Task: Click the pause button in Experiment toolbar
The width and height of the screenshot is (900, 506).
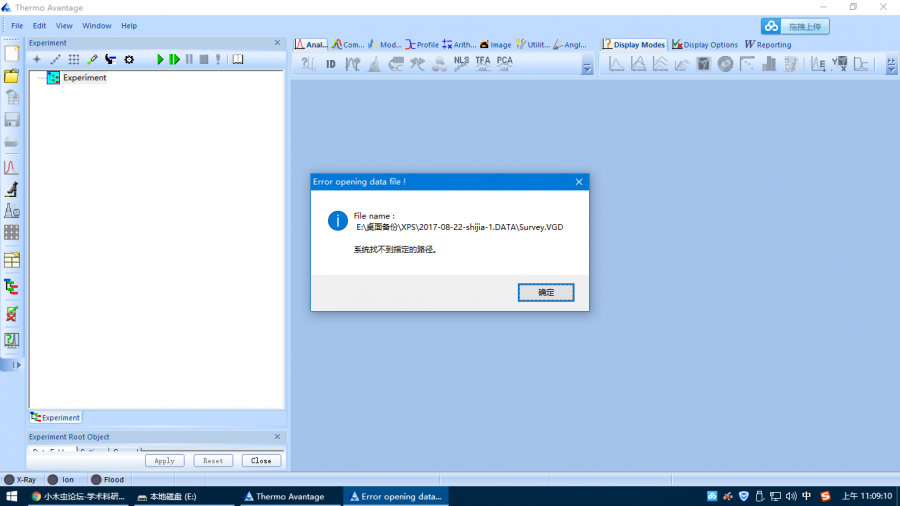Action: [x=189, y=59]
